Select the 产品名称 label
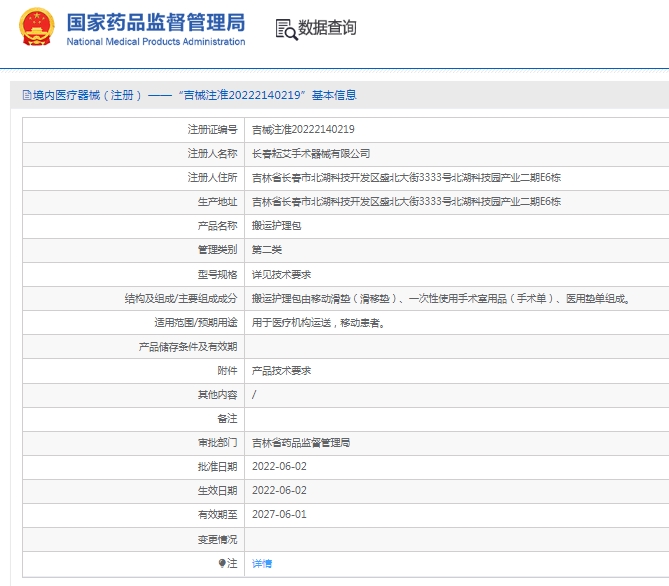 pos(218,225)
